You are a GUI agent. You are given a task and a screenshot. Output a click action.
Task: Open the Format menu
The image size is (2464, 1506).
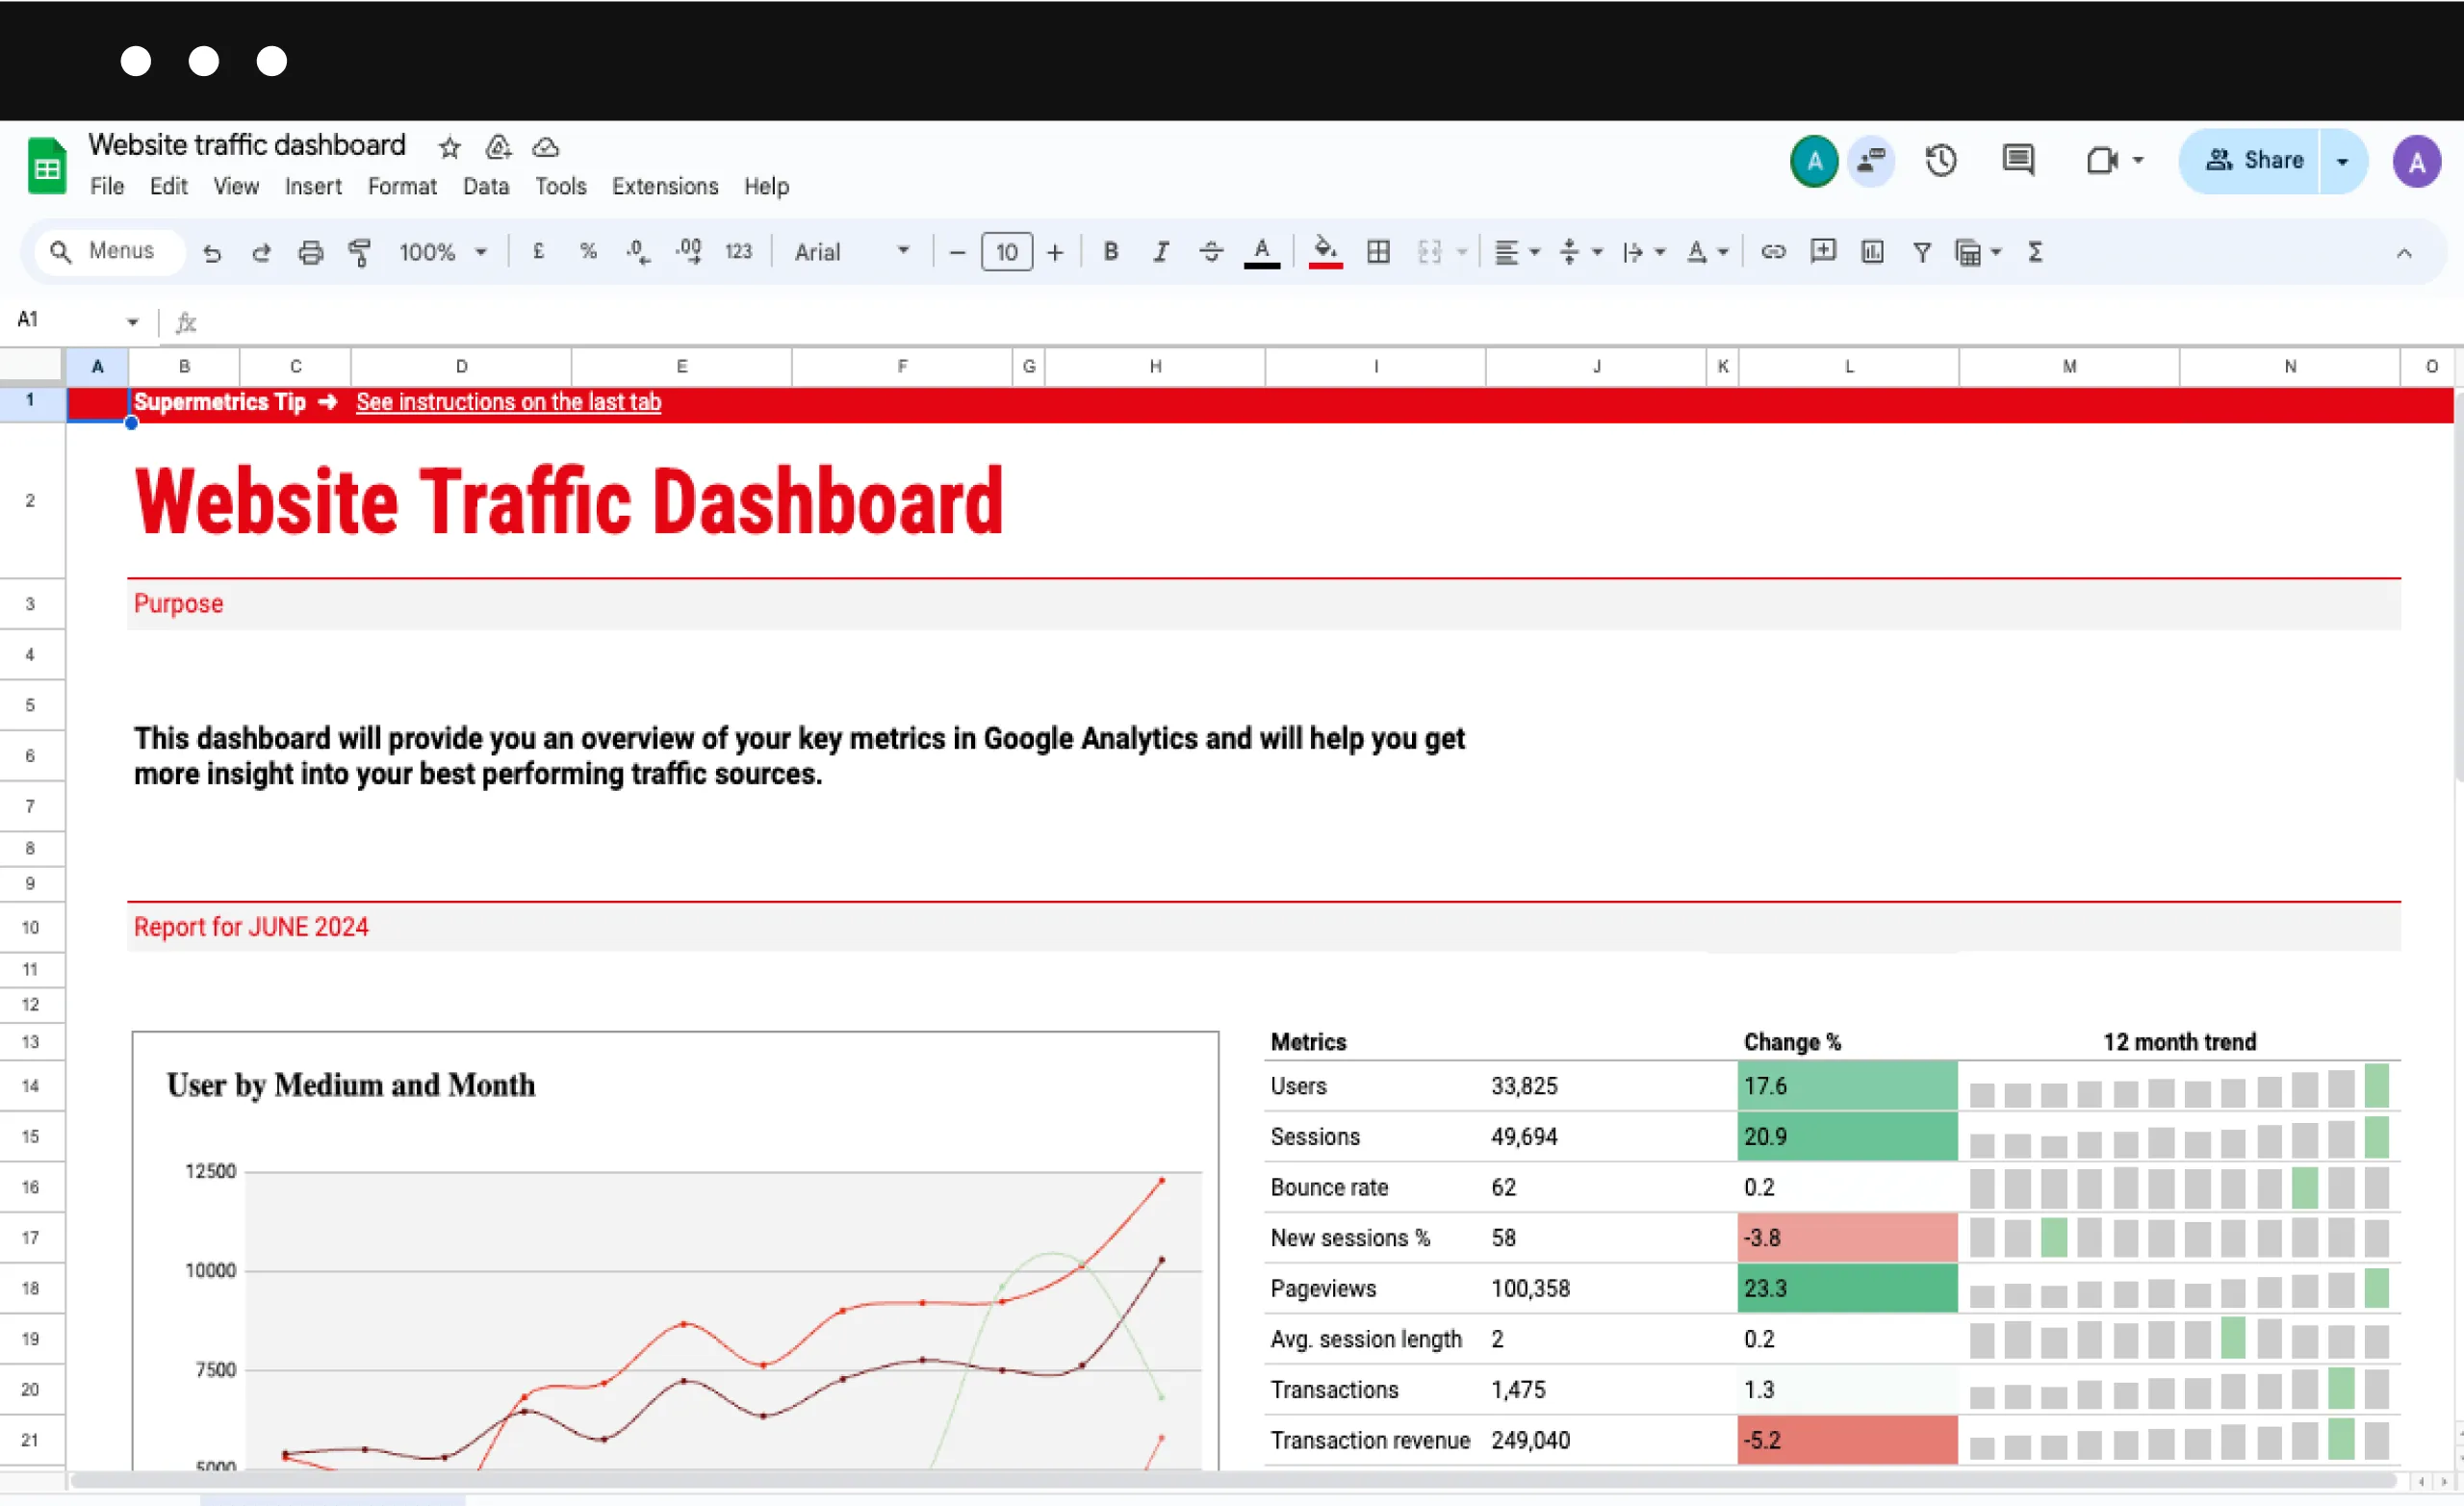402,187
